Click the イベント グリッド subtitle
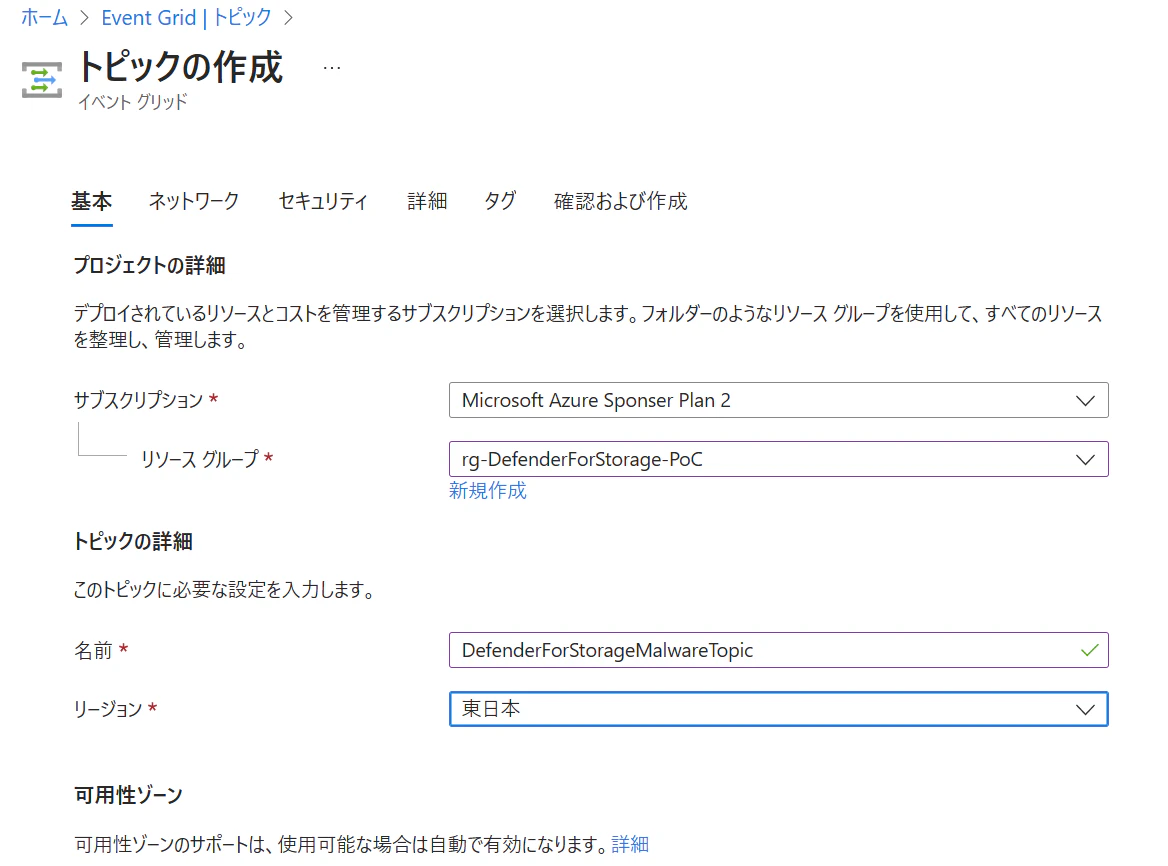The width and height of the screenshot is (1168, 866). point(133,102)
